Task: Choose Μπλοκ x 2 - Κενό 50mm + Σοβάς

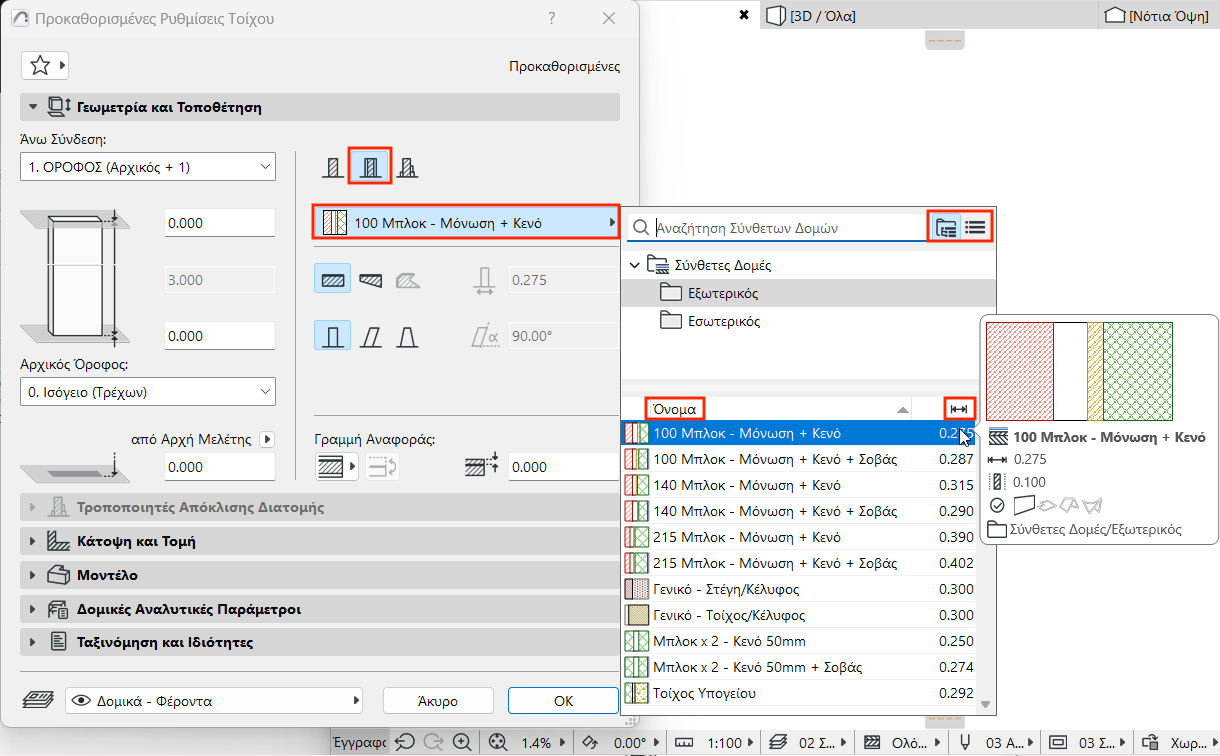Action: pos(798,667)
